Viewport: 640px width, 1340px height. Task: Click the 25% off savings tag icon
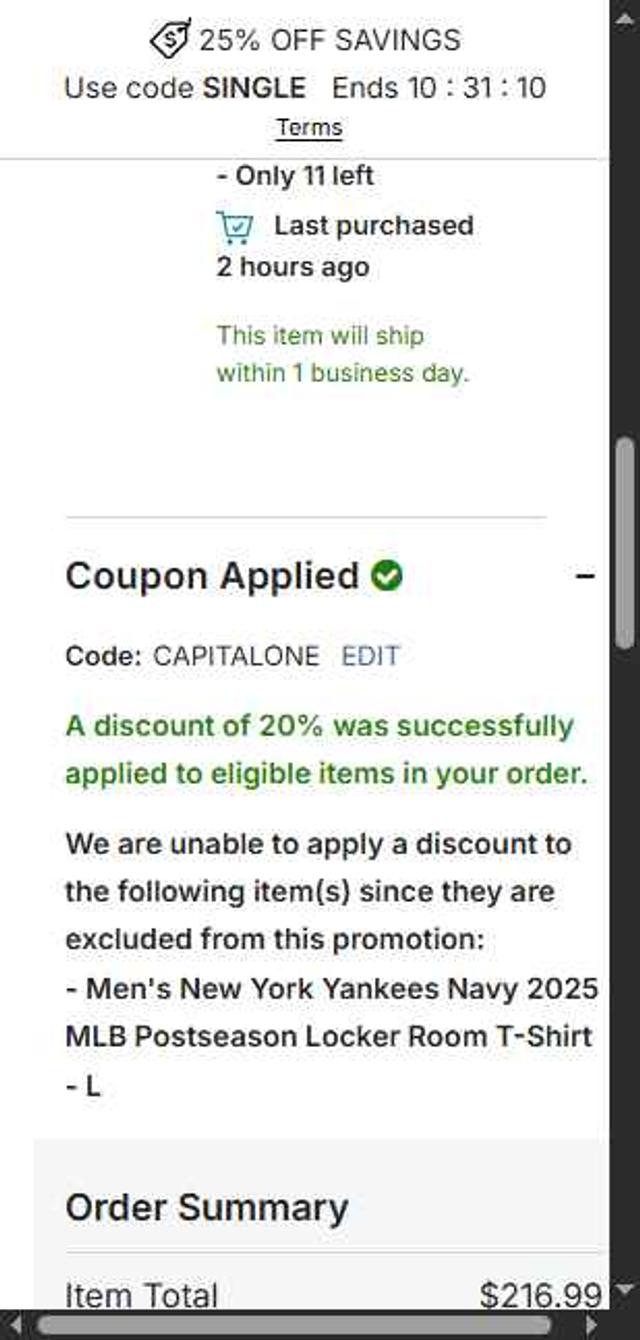point(170,39)
